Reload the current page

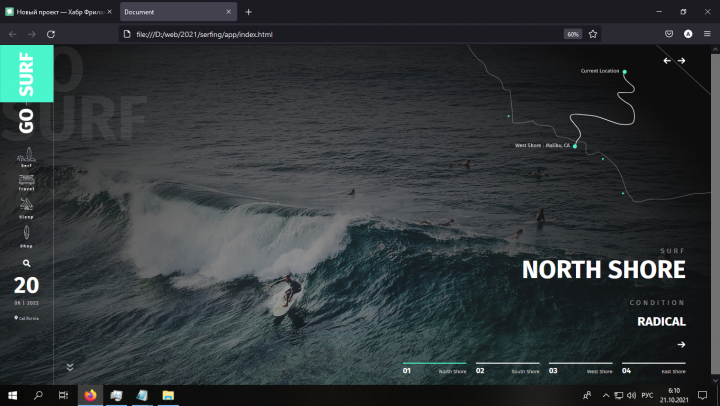51,34
